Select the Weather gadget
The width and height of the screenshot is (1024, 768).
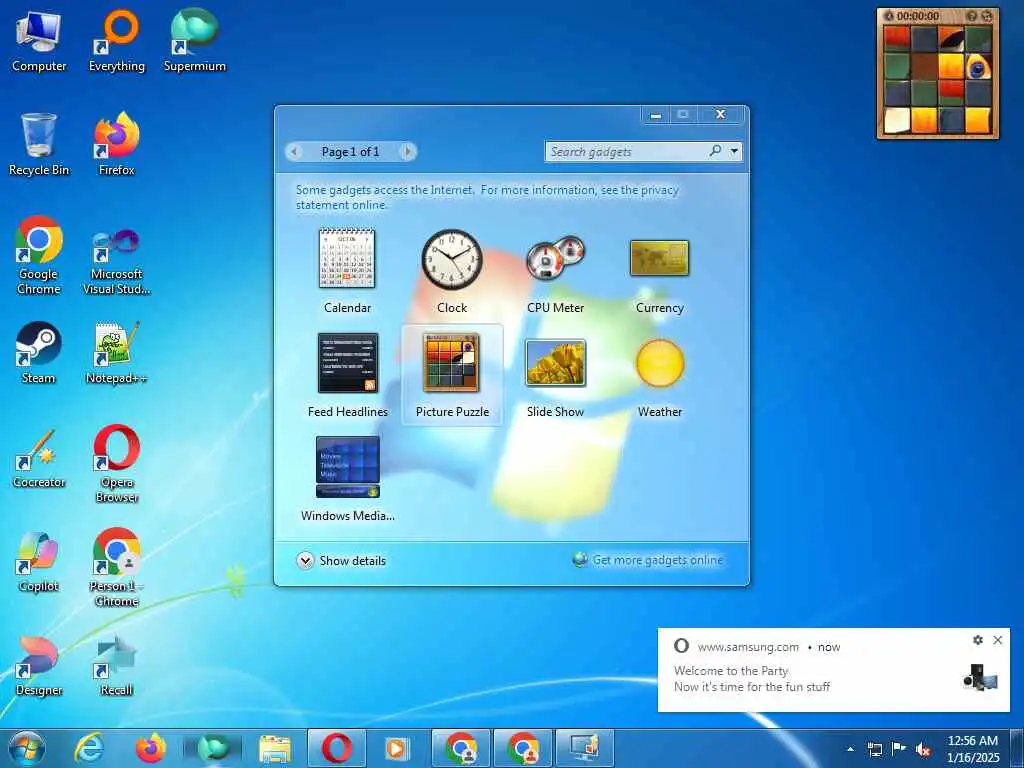tap(660, 374)
